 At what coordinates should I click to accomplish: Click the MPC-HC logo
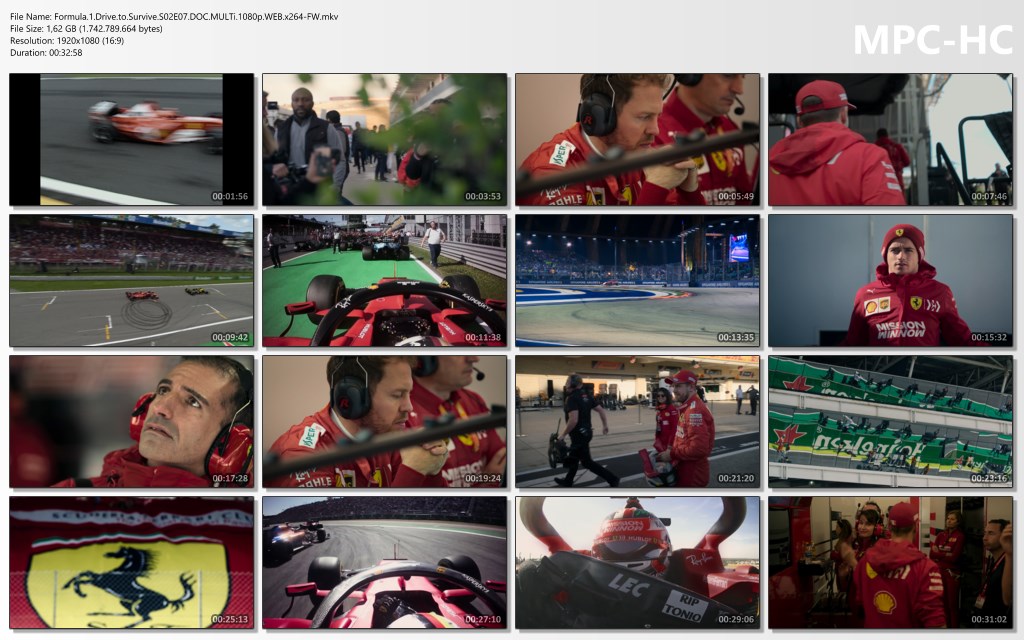(x=932, y=39)
